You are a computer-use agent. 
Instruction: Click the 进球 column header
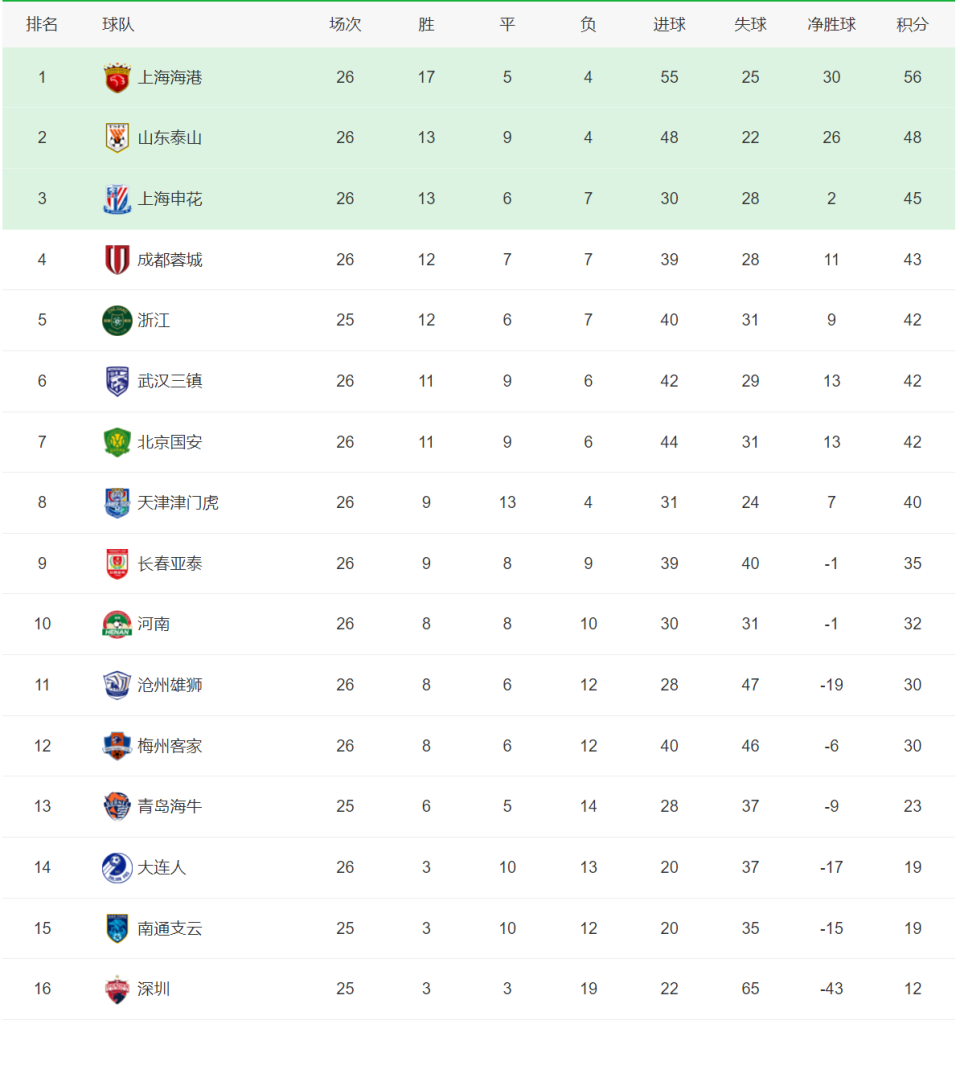click(x=669, y=25)
